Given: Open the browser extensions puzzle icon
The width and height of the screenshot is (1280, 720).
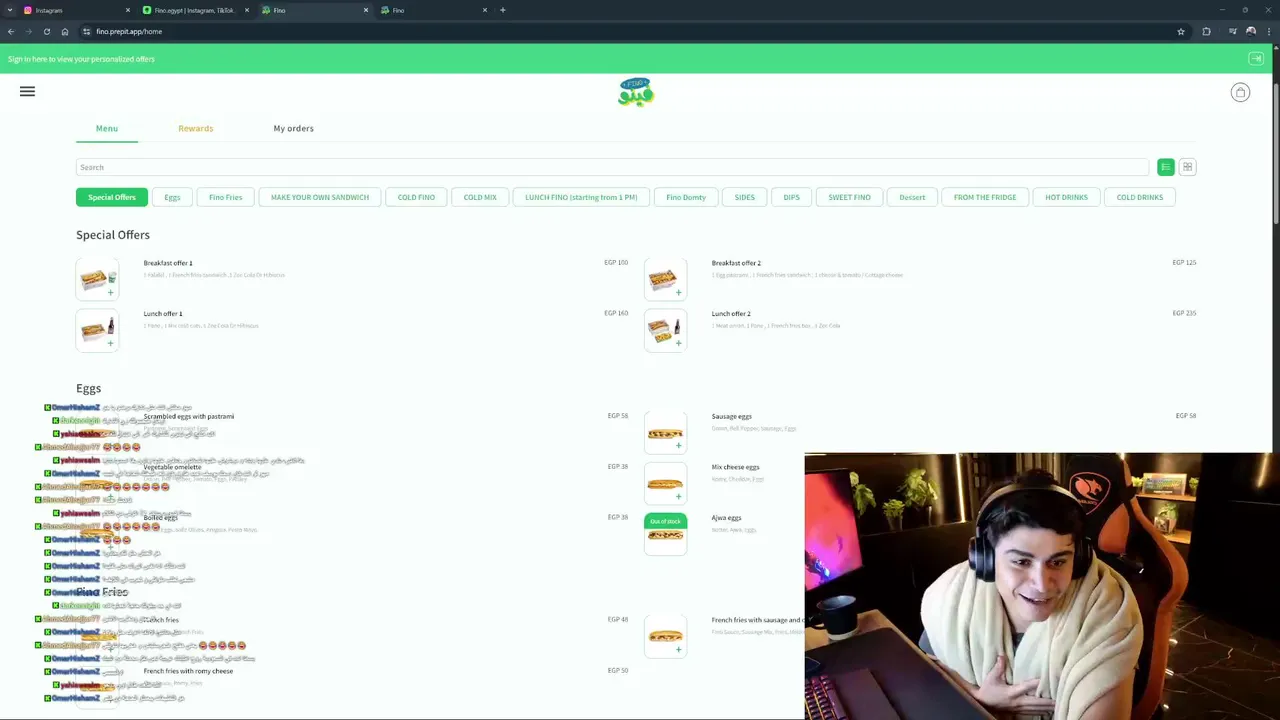Looking at the screenshot, I should click(x=1206, y=31).
